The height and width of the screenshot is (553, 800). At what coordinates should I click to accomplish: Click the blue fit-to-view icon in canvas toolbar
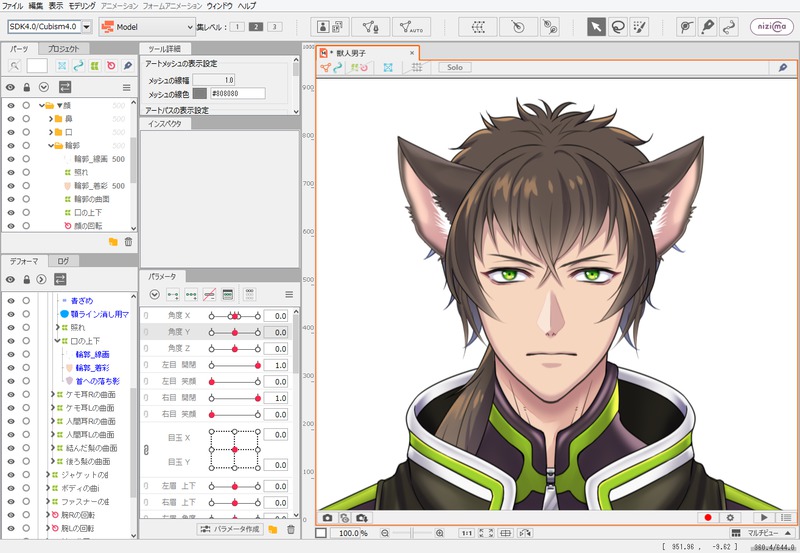point(388,67)
